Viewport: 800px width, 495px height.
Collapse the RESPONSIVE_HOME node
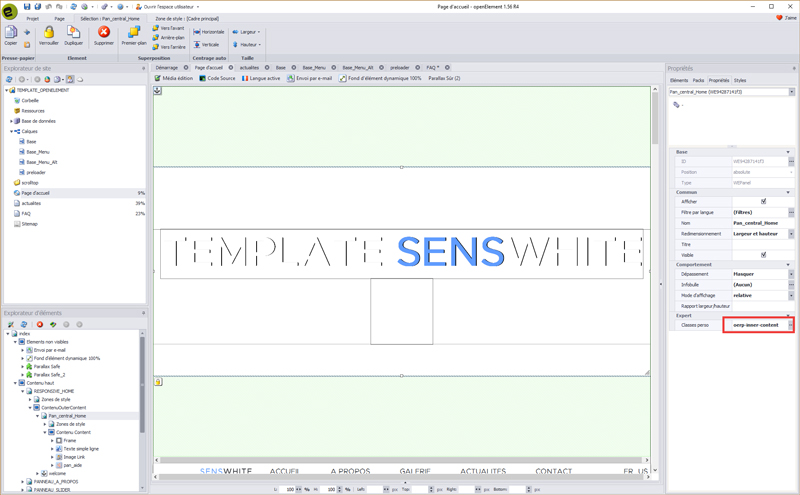point(22,391)
